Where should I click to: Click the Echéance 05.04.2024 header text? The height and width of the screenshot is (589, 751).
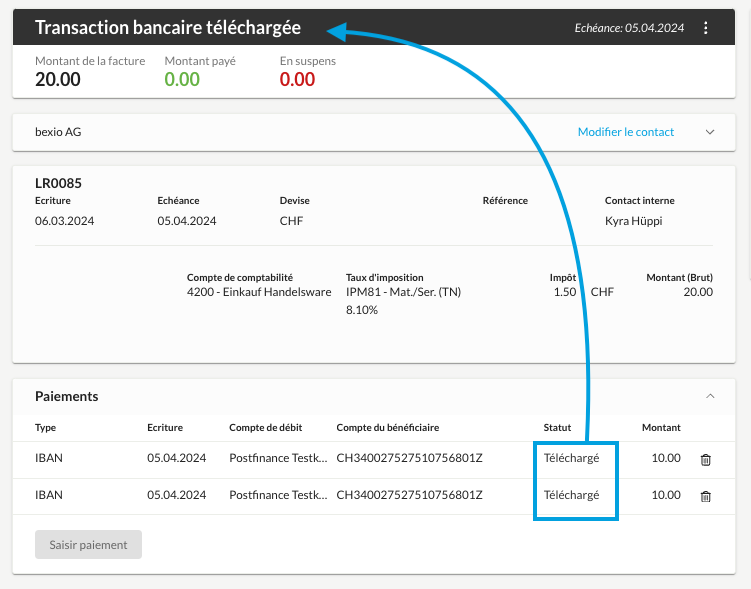(x=629, y=28)
